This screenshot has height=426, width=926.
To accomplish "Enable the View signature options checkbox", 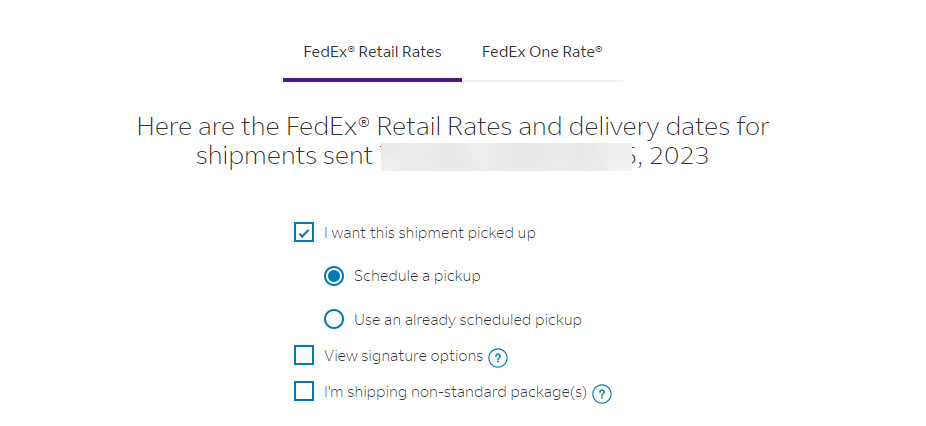I will (x=304, y=356).
